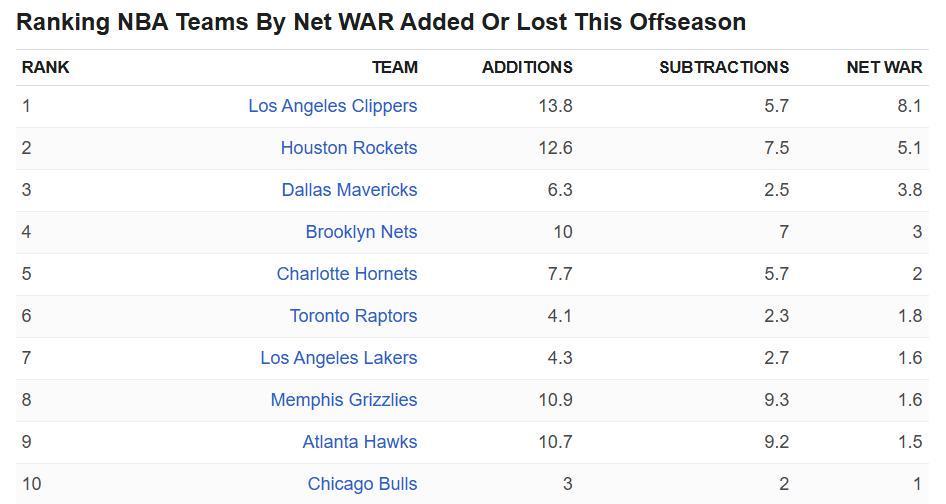Image resolution: width=946 pixels, height=504 pixels.
Task: Sort by the NET WAR column header
Action: click(884, 67)
